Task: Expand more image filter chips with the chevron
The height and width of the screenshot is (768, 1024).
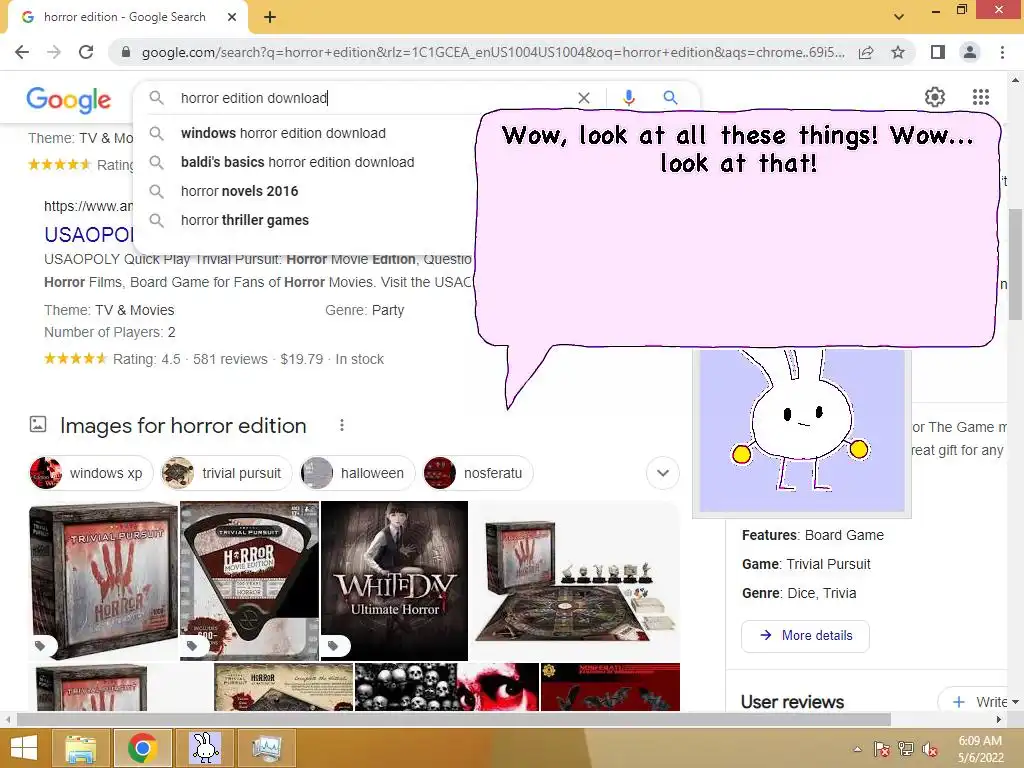Action: click(x=663, y=473)
